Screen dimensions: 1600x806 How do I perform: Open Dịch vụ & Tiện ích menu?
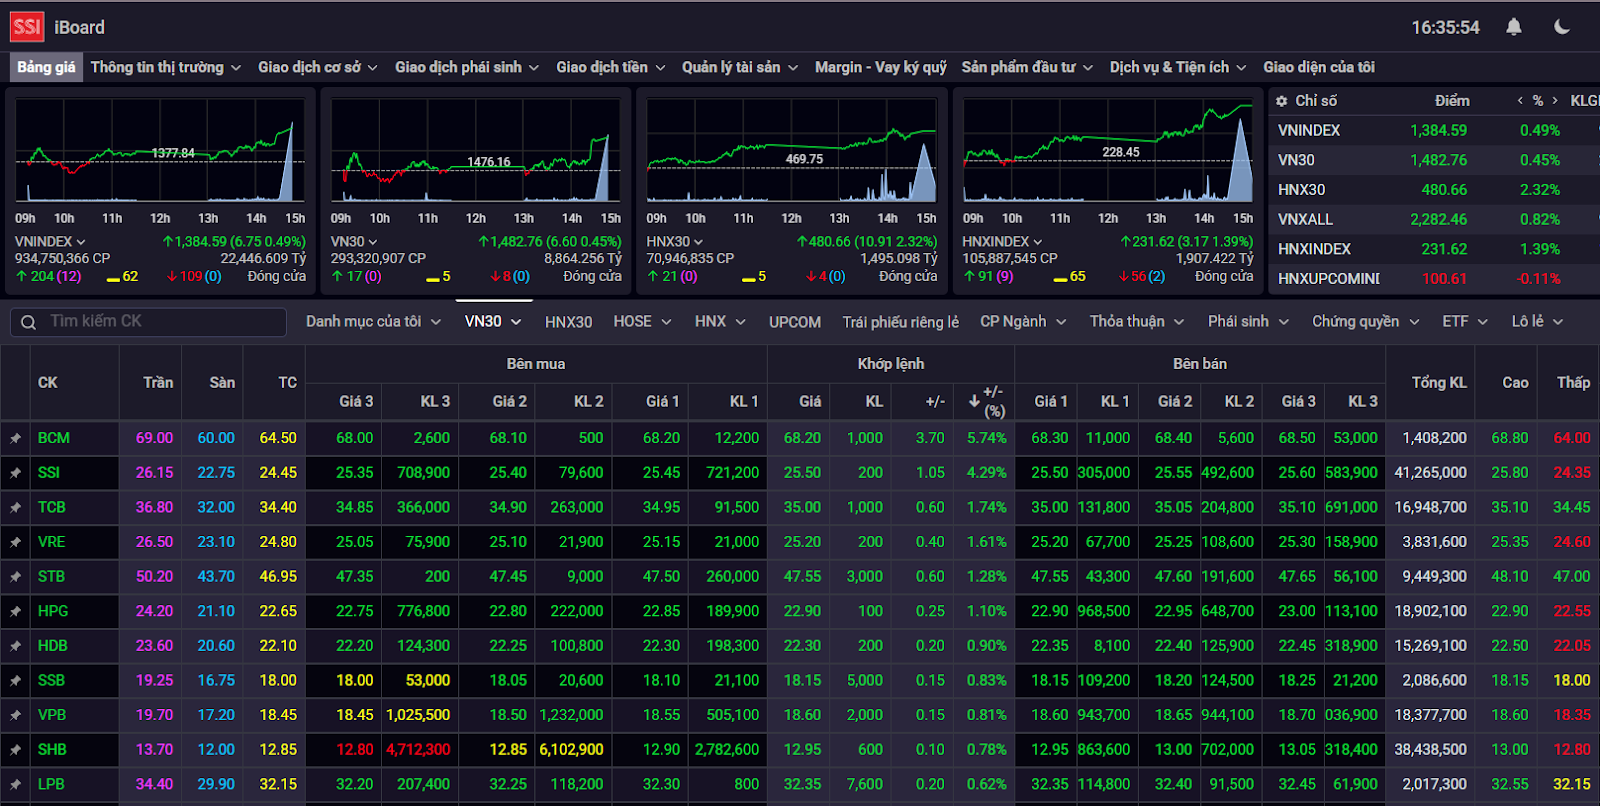1178,67
